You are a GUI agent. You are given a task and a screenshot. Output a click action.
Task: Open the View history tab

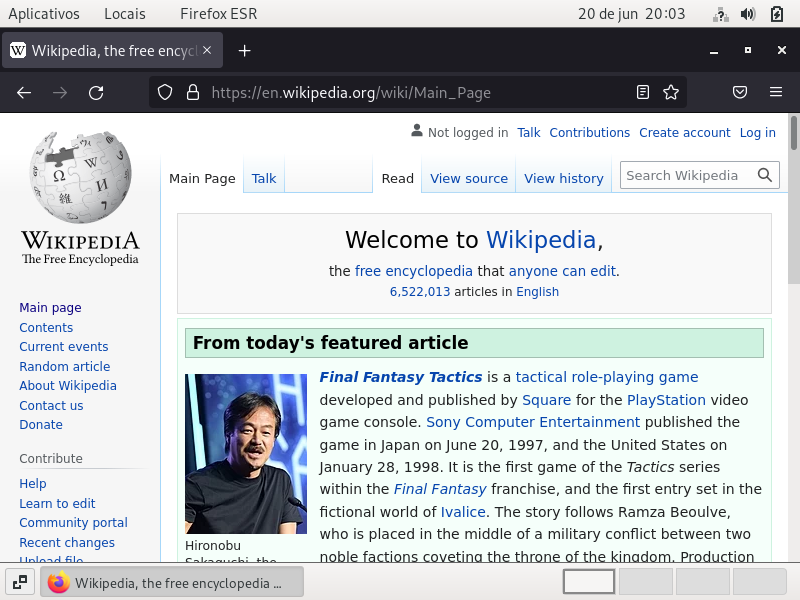pyautogui.click(x=564, y=179)
